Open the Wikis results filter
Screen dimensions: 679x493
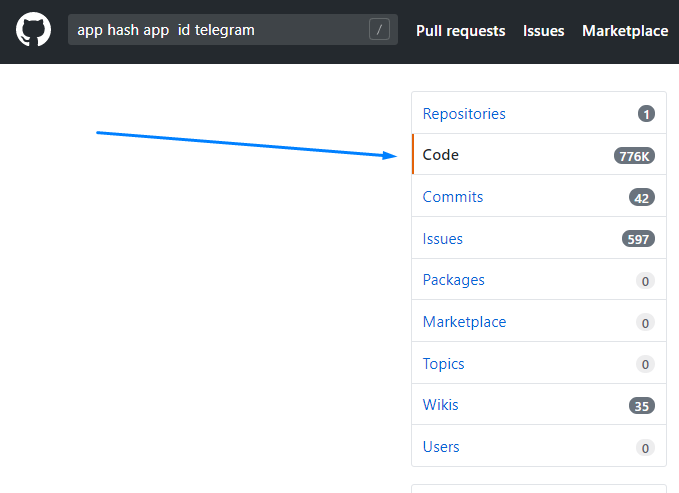(x=441, y=405)
